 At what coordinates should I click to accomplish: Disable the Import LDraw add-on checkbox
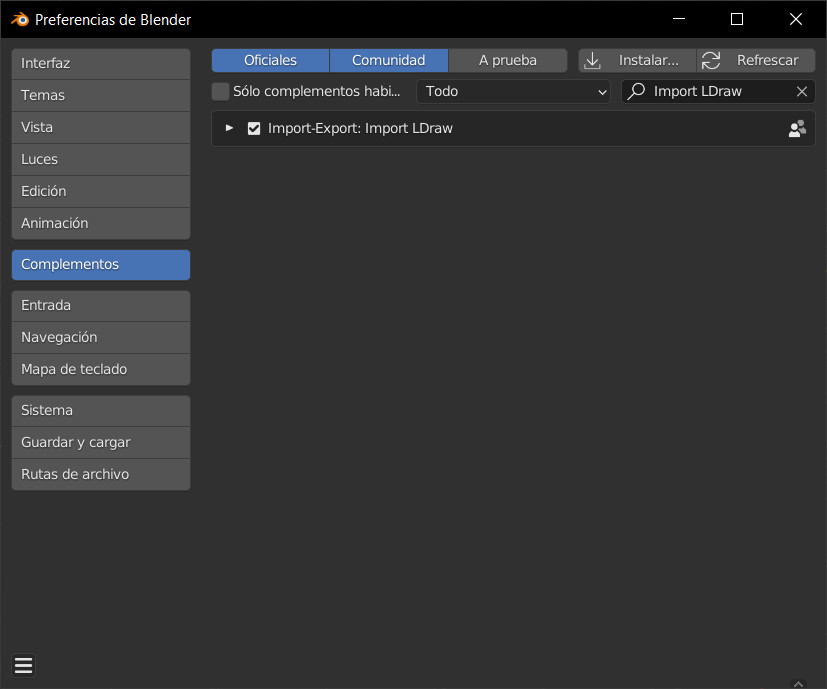254,128
